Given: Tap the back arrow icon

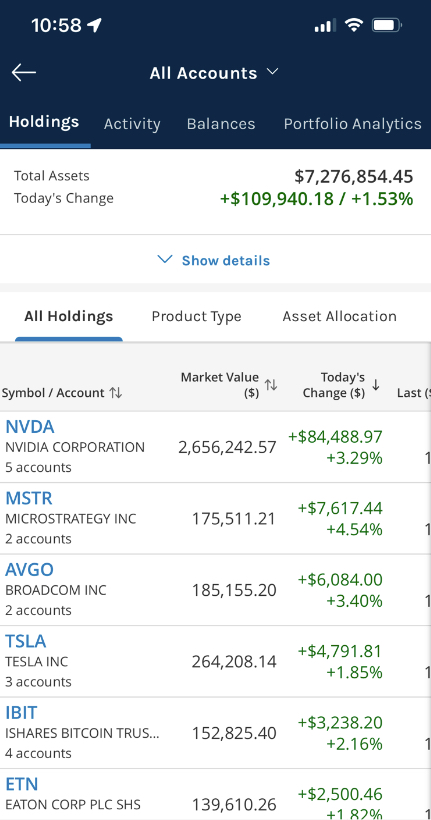Looking at the screenshot, I should pyautogui.click(x=24, y=73).
